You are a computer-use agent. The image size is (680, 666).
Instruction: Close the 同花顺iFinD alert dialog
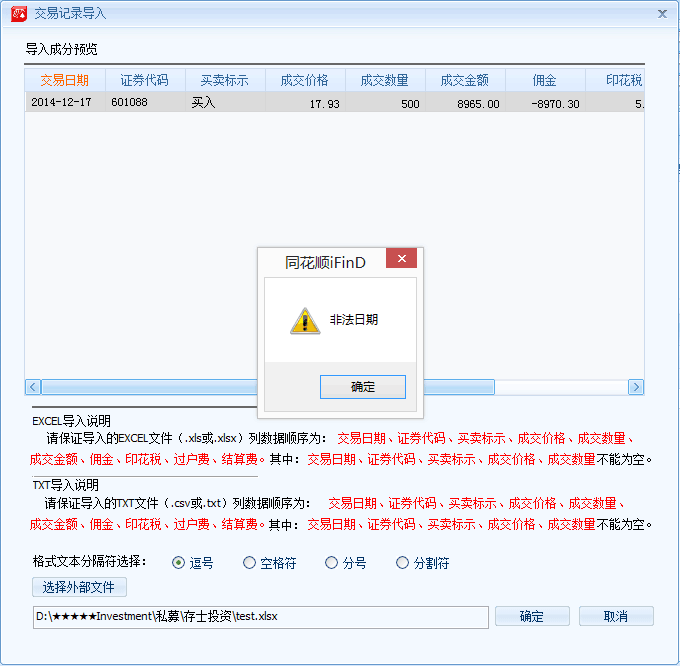(x=401, y=258)
